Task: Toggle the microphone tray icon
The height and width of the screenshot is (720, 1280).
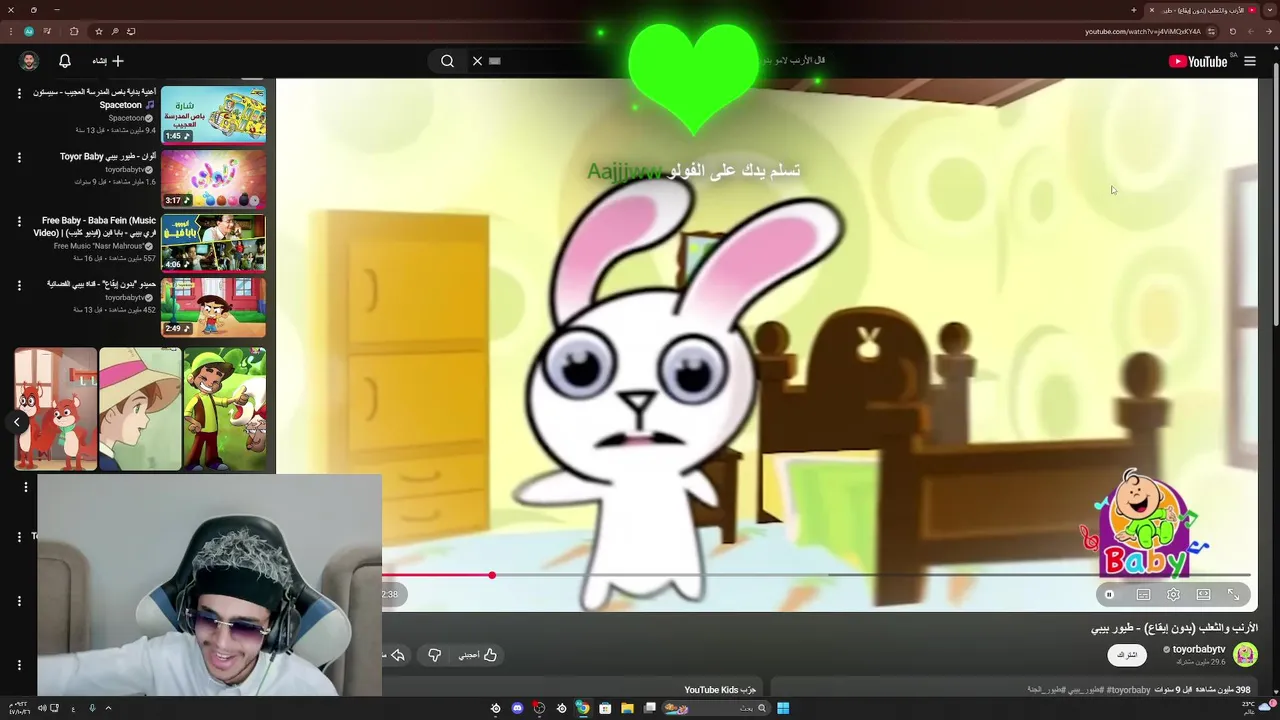Action: [92, 708]
